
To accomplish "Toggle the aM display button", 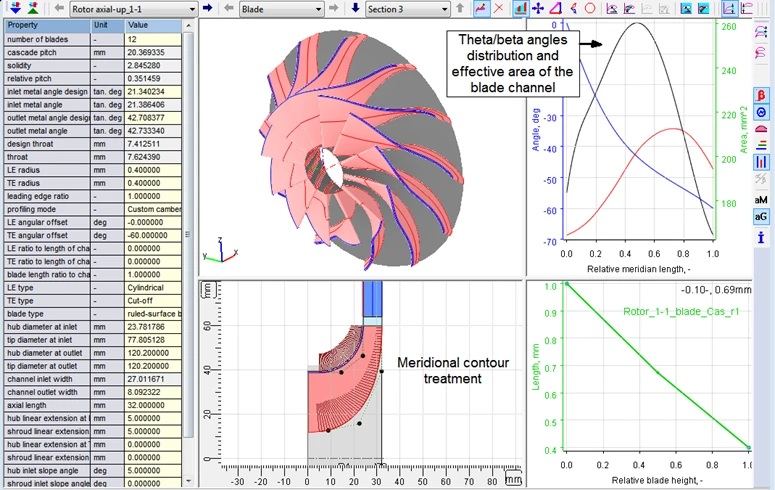I will coord(761,199).
